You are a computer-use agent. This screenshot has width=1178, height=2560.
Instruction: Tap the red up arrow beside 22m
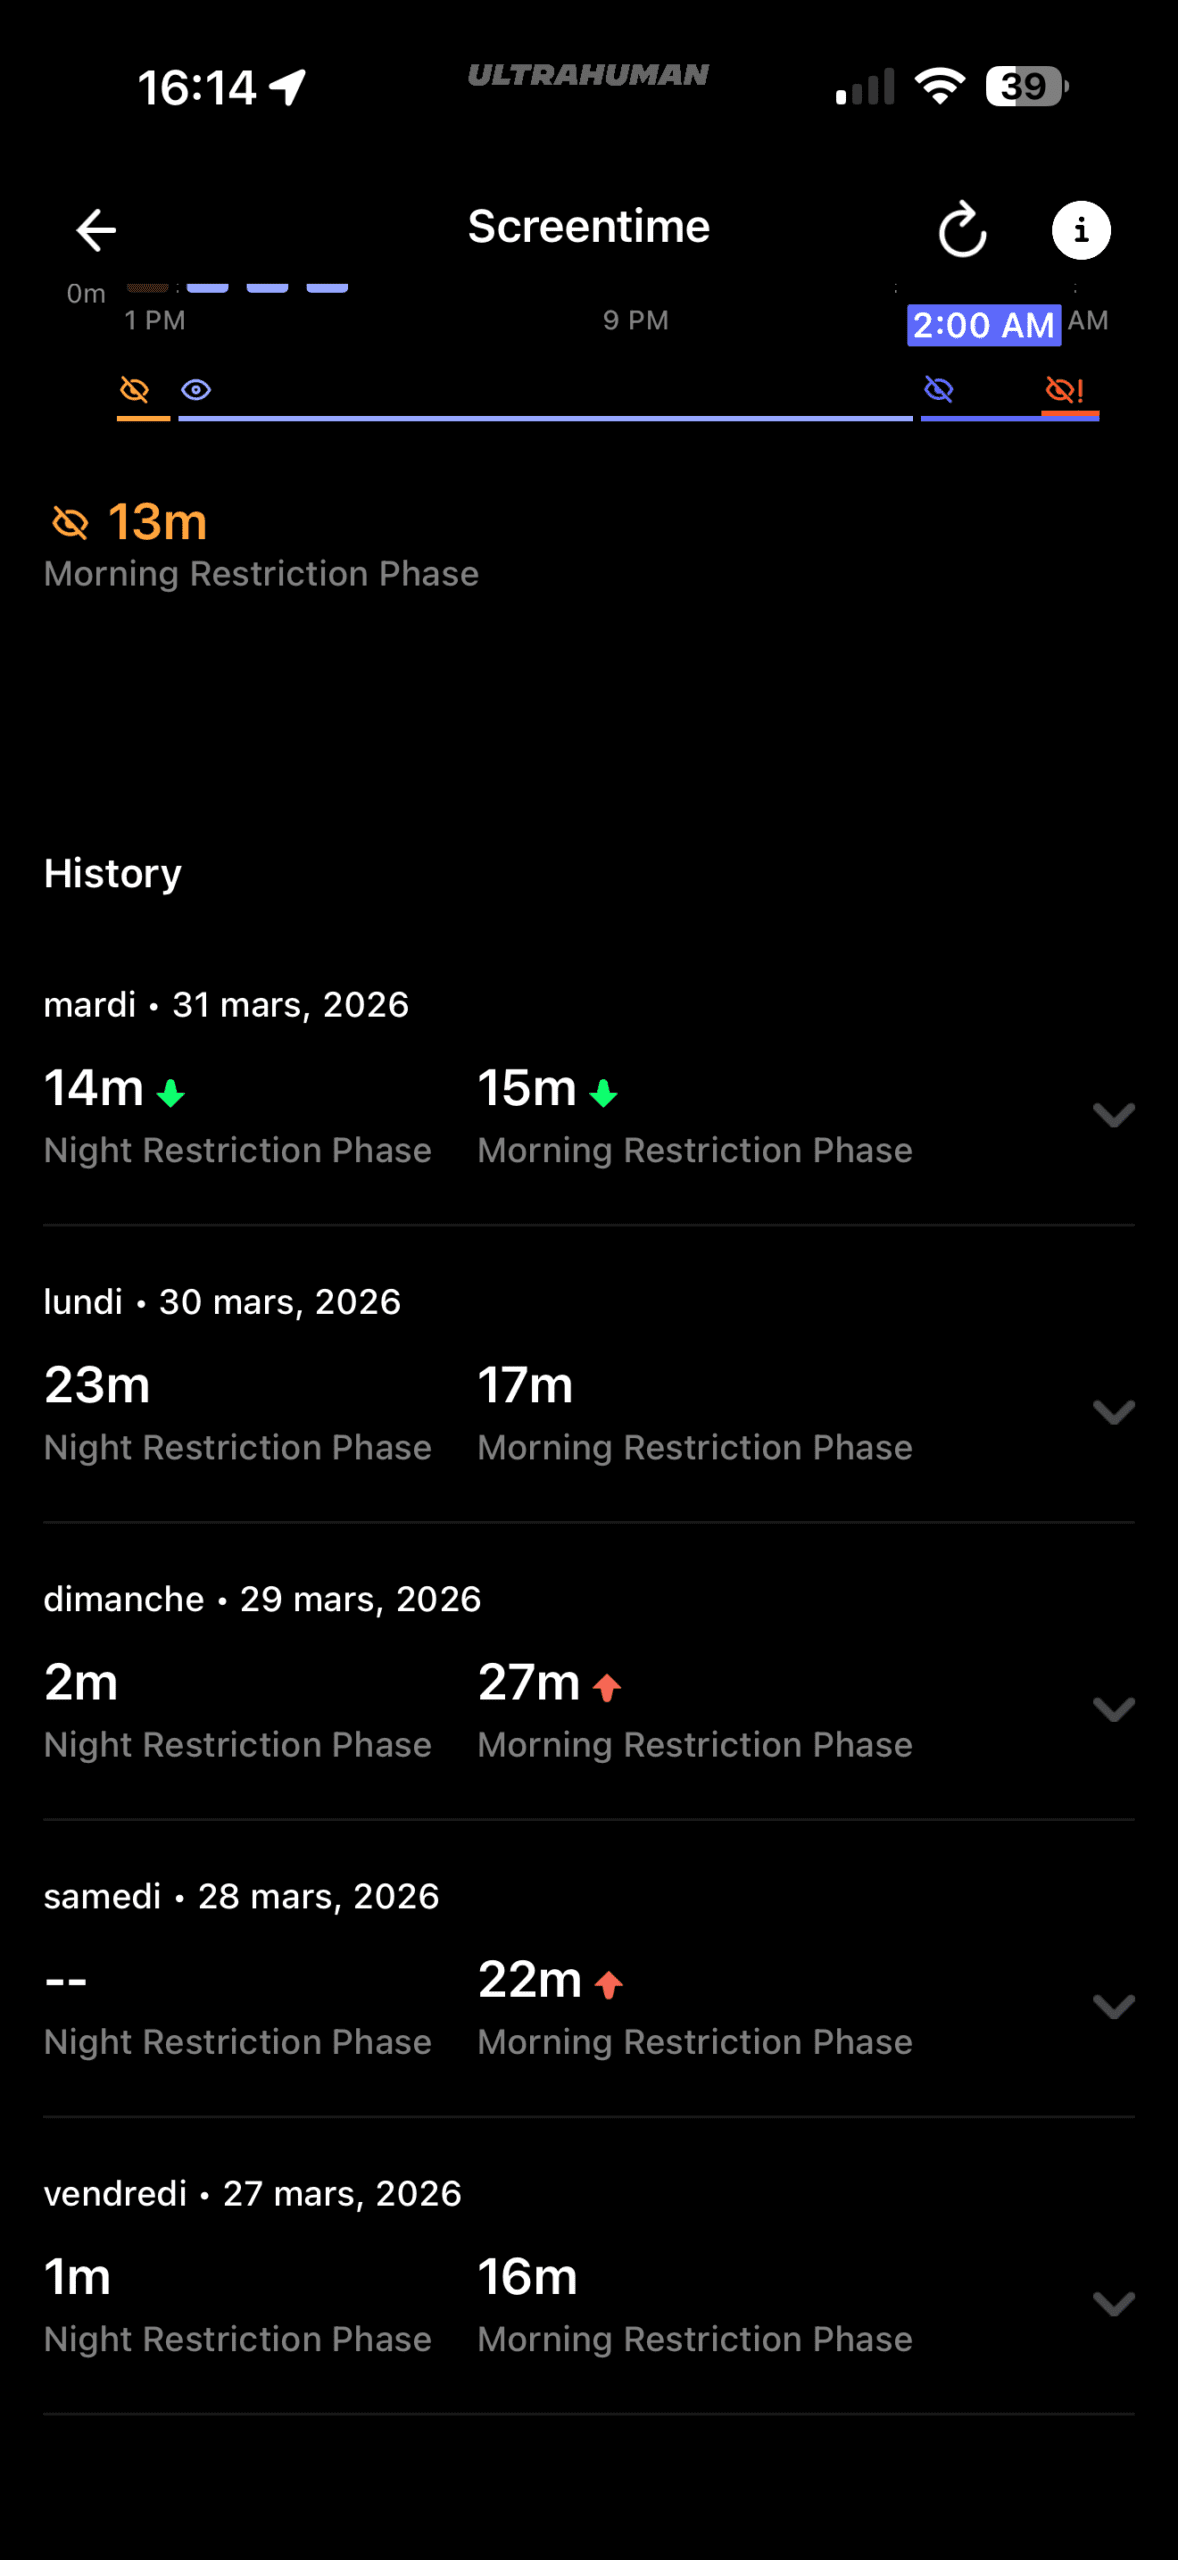tap(608, 1985)
